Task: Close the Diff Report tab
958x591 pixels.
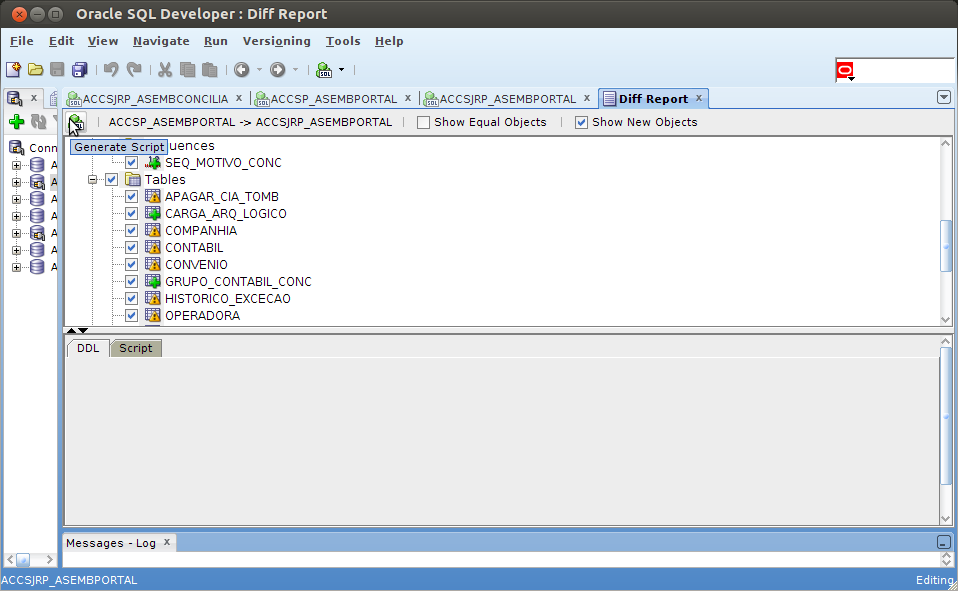Action: (699, 98)
